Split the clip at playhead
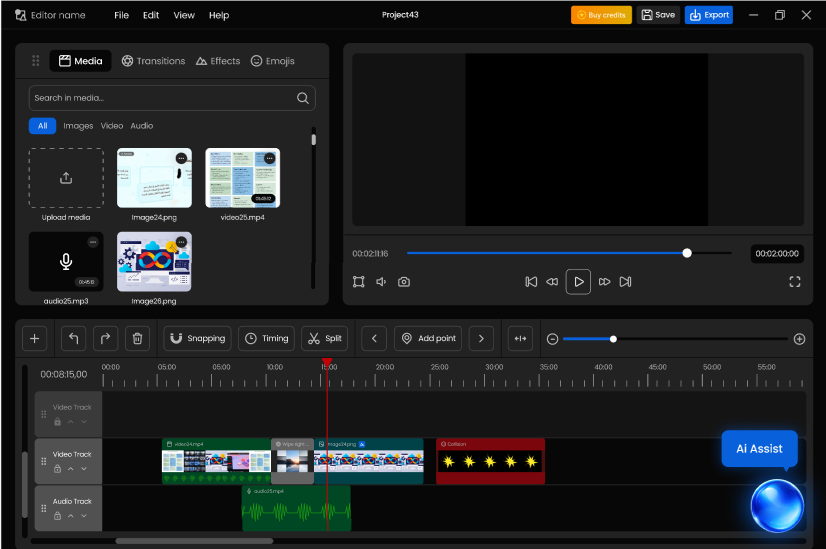Image resolution: width=826 pixels, height=549 pixels. [324, 338]
